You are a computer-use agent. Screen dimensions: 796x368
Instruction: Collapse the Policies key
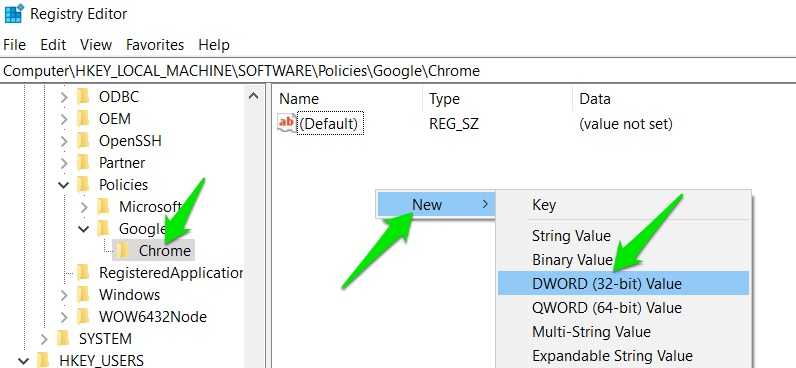pos(64,185)
